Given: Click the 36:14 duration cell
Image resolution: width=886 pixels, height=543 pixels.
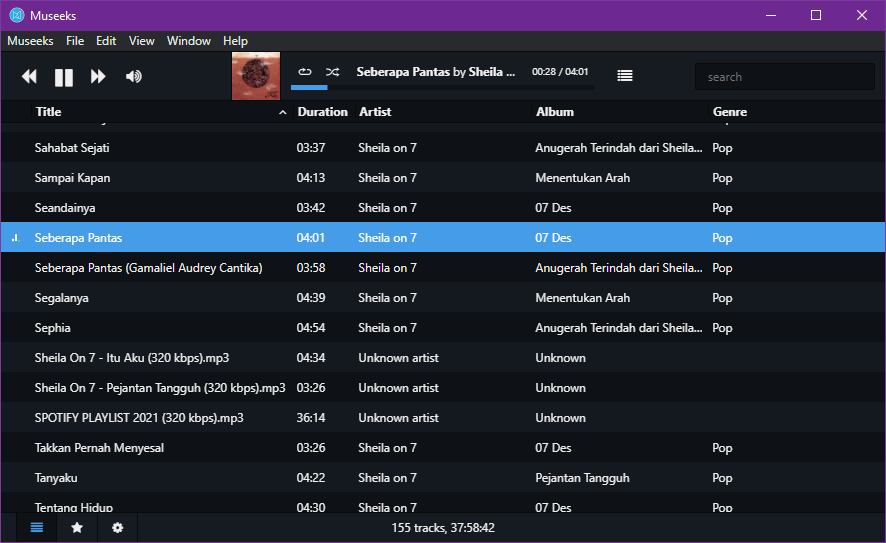Looking at the screenshot, I should pos(311,418).
